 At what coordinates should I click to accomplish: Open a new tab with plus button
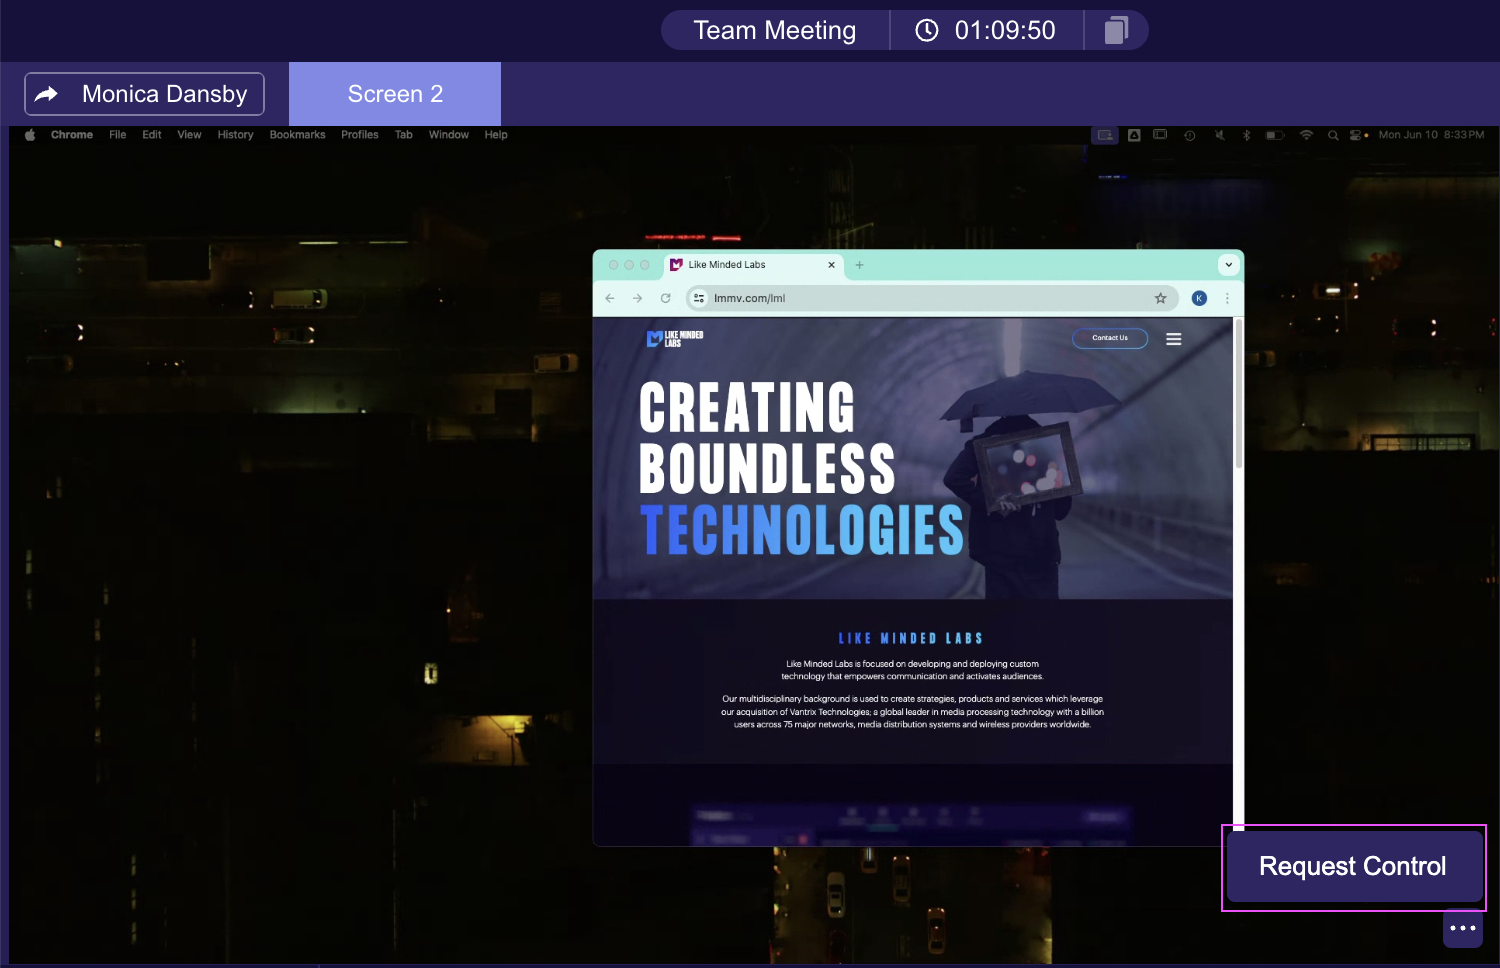[x=859, y=265]
